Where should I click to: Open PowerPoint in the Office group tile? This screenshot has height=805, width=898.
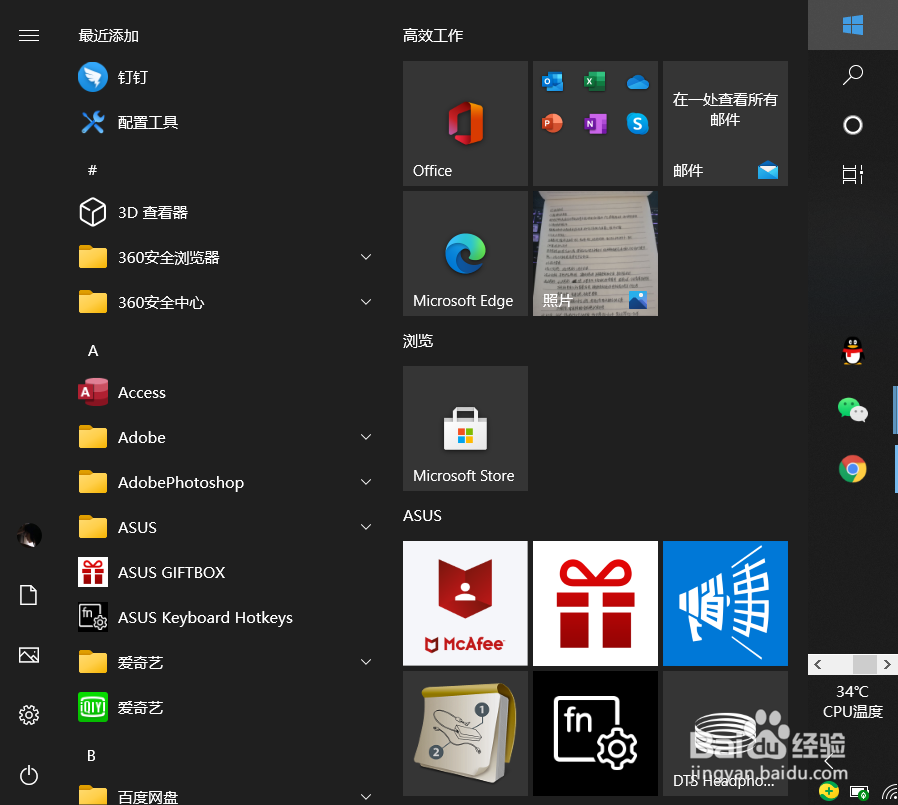coord(552,123)
